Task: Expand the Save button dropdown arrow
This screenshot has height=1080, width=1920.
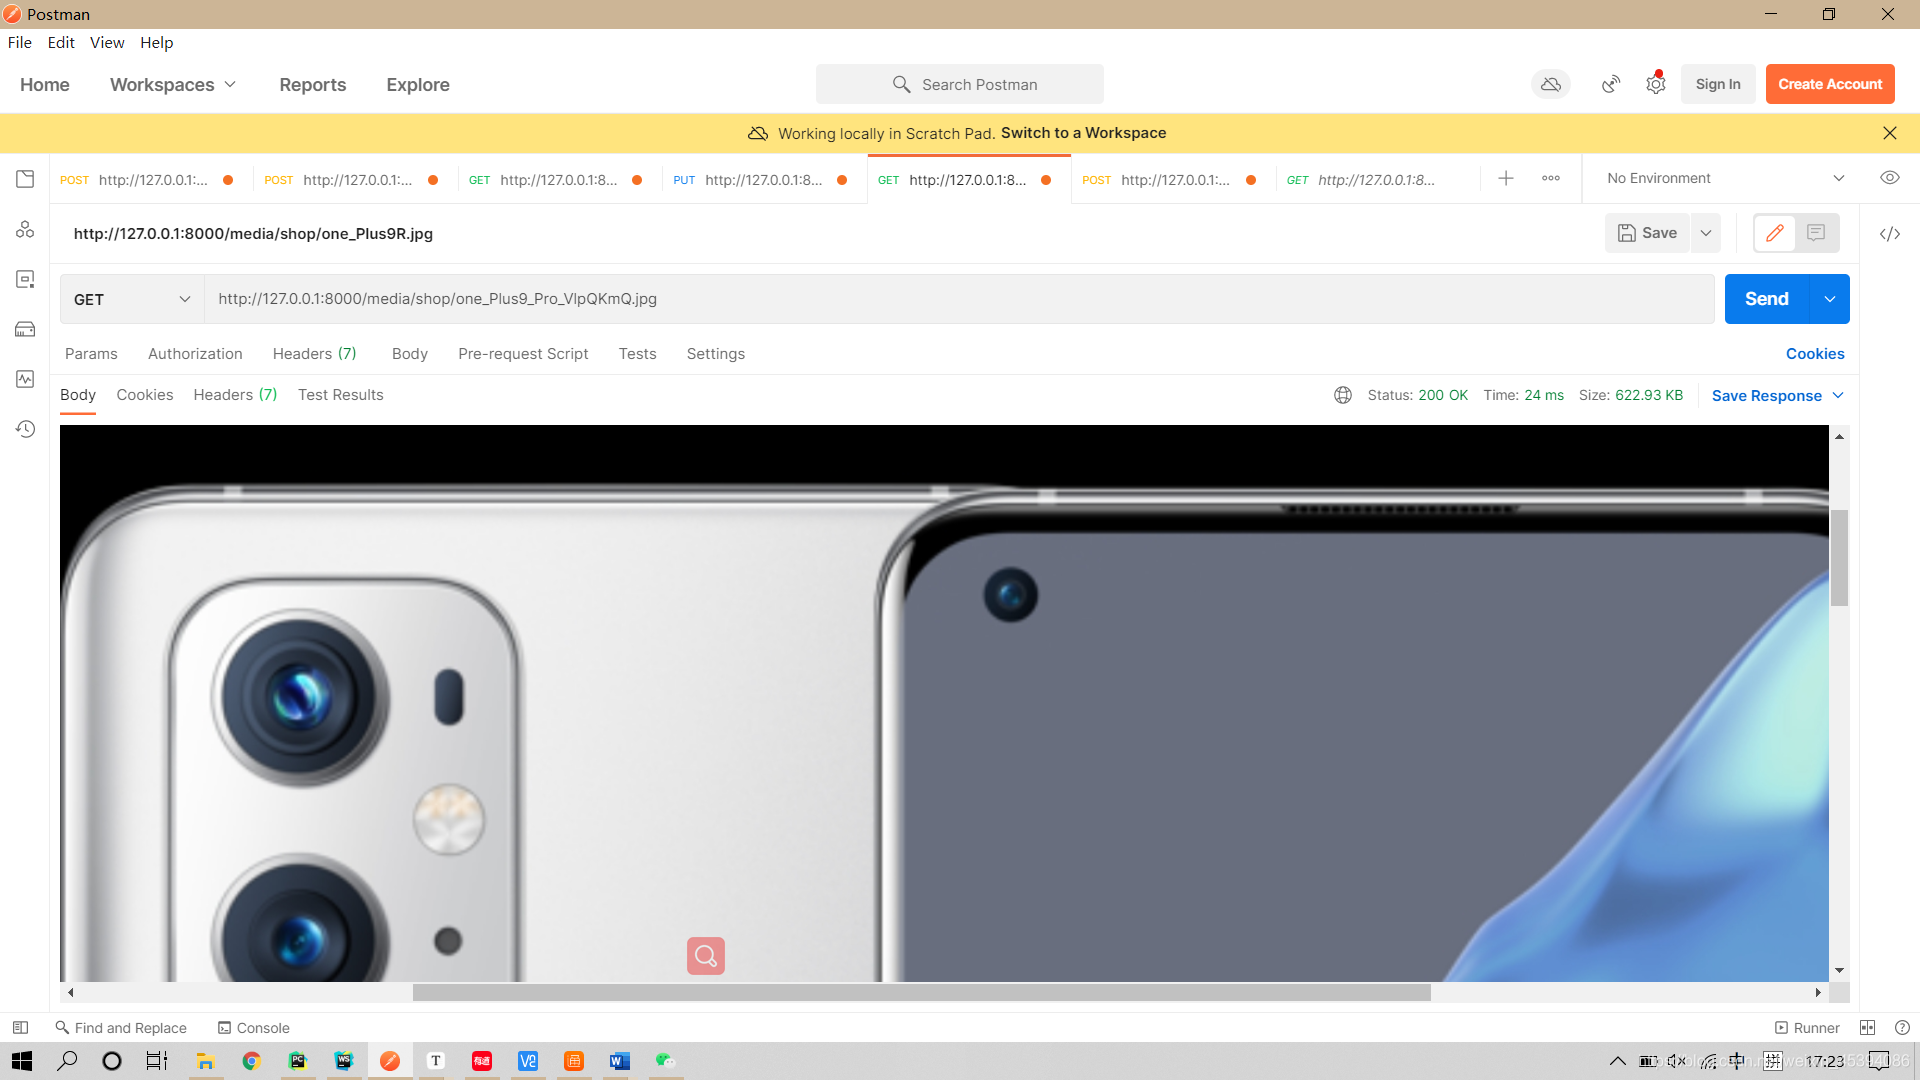Action: (x=1706, y=233)
